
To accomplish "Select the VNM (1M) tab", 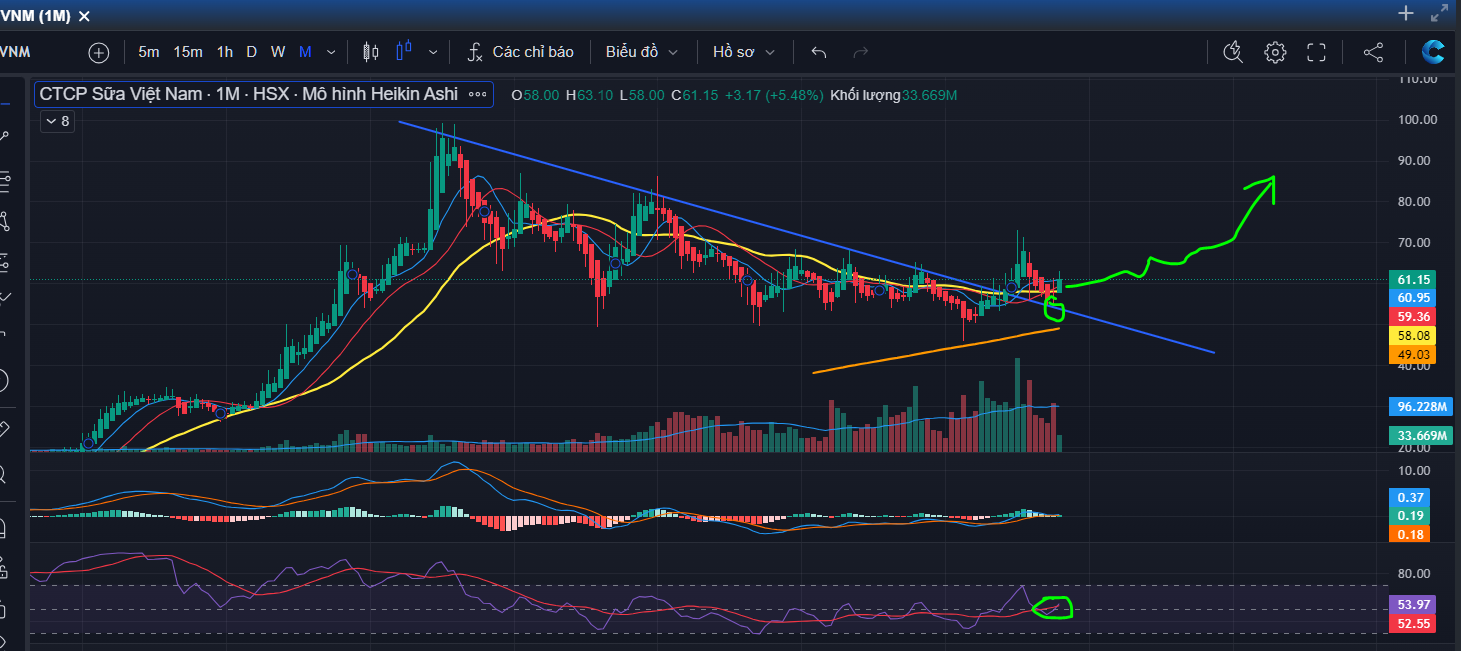I will (x=35, y=16).
